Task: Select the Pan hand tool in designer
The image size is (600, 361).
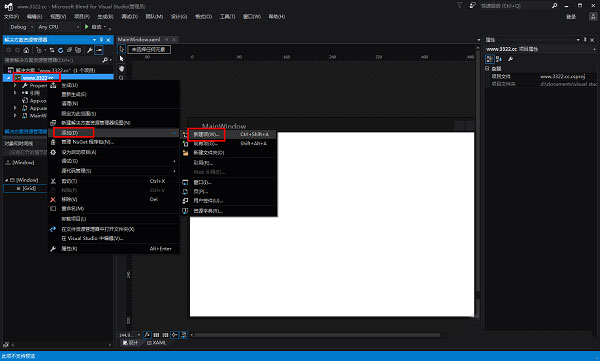Action: (x=122, y=69)
